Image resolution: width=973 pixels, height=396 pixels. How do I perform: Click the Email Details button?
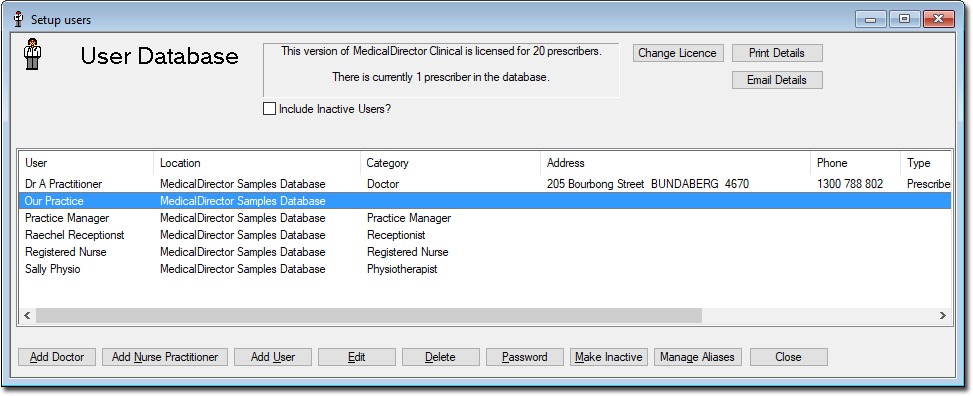pyautogui.click(x=777, y=80)
